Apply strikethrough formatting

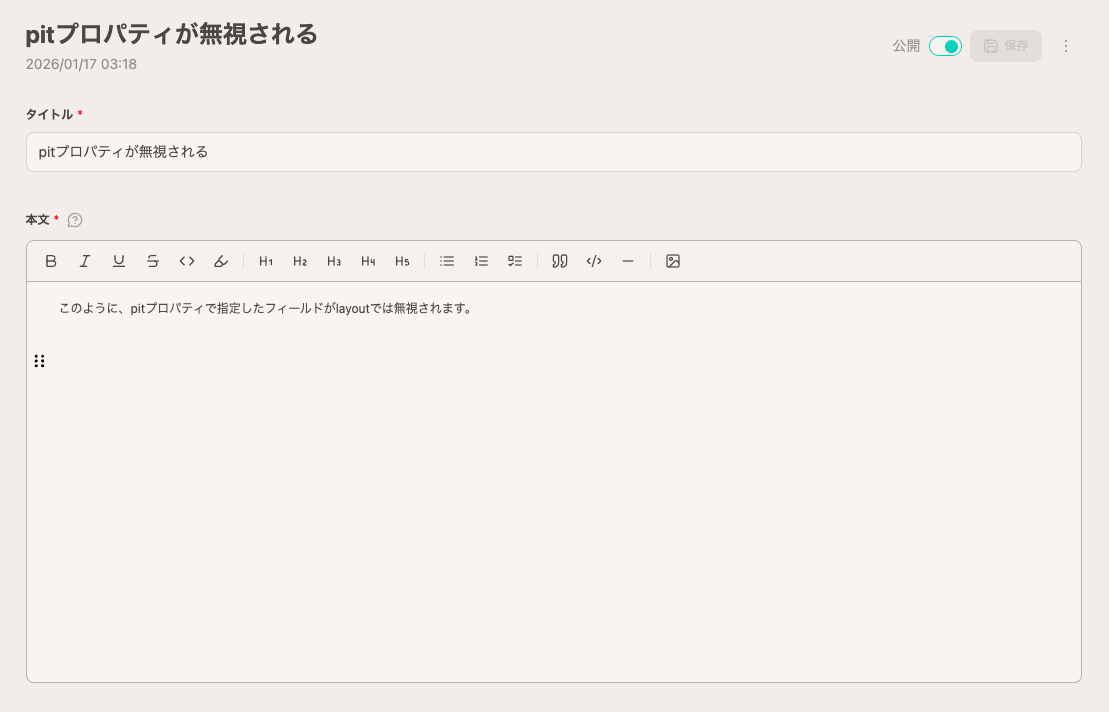point(153,261)
